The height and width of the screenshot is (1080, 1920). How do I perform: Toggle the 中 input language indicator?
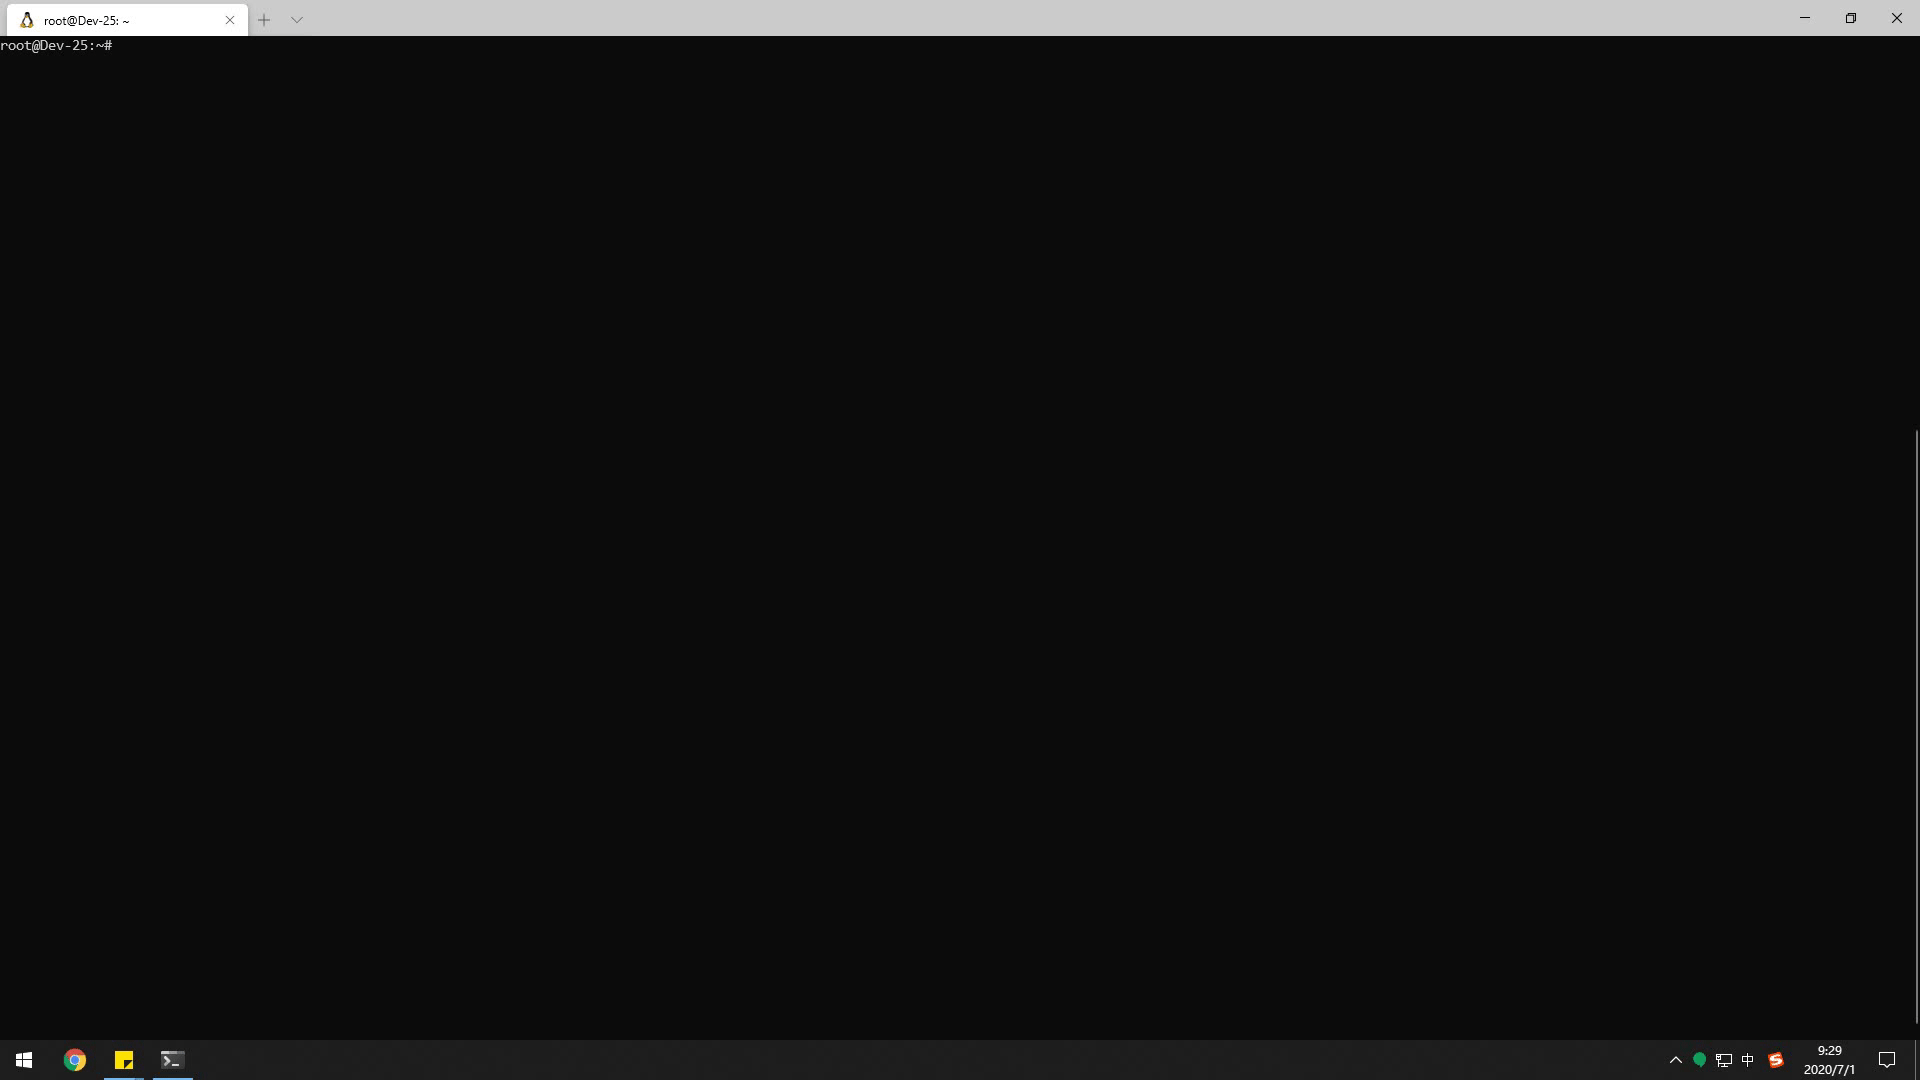(1748, 1060)
